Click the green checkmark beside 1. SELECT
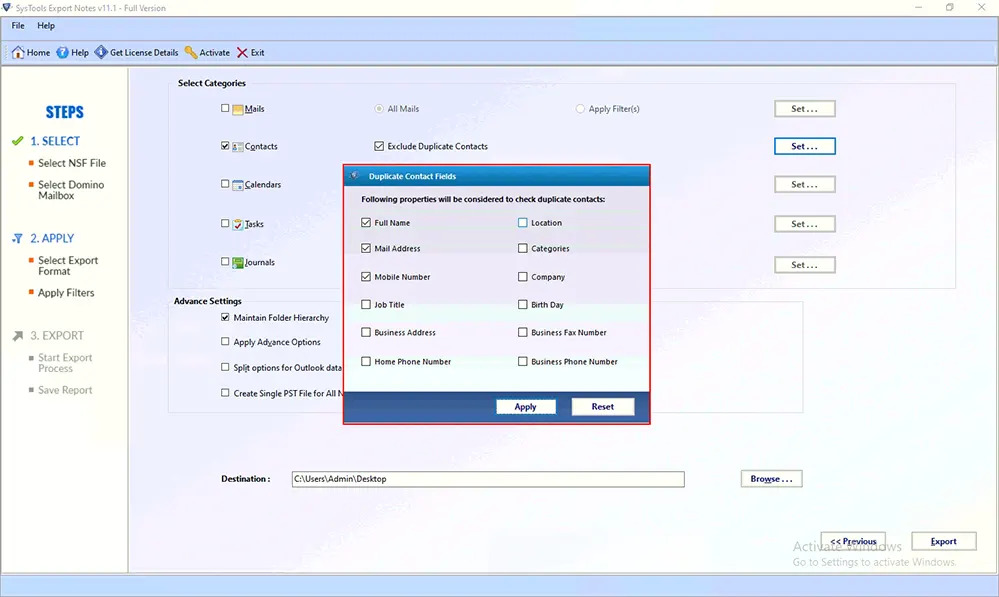 (x=18, y=141)
